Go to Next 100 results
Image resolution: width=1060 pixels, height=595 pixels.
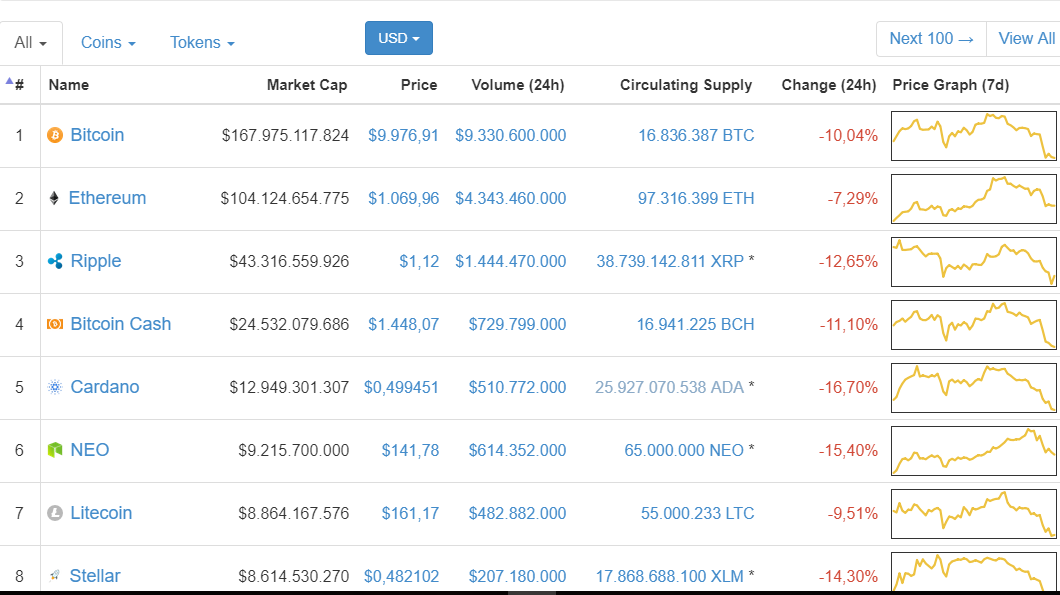(931, 39)
